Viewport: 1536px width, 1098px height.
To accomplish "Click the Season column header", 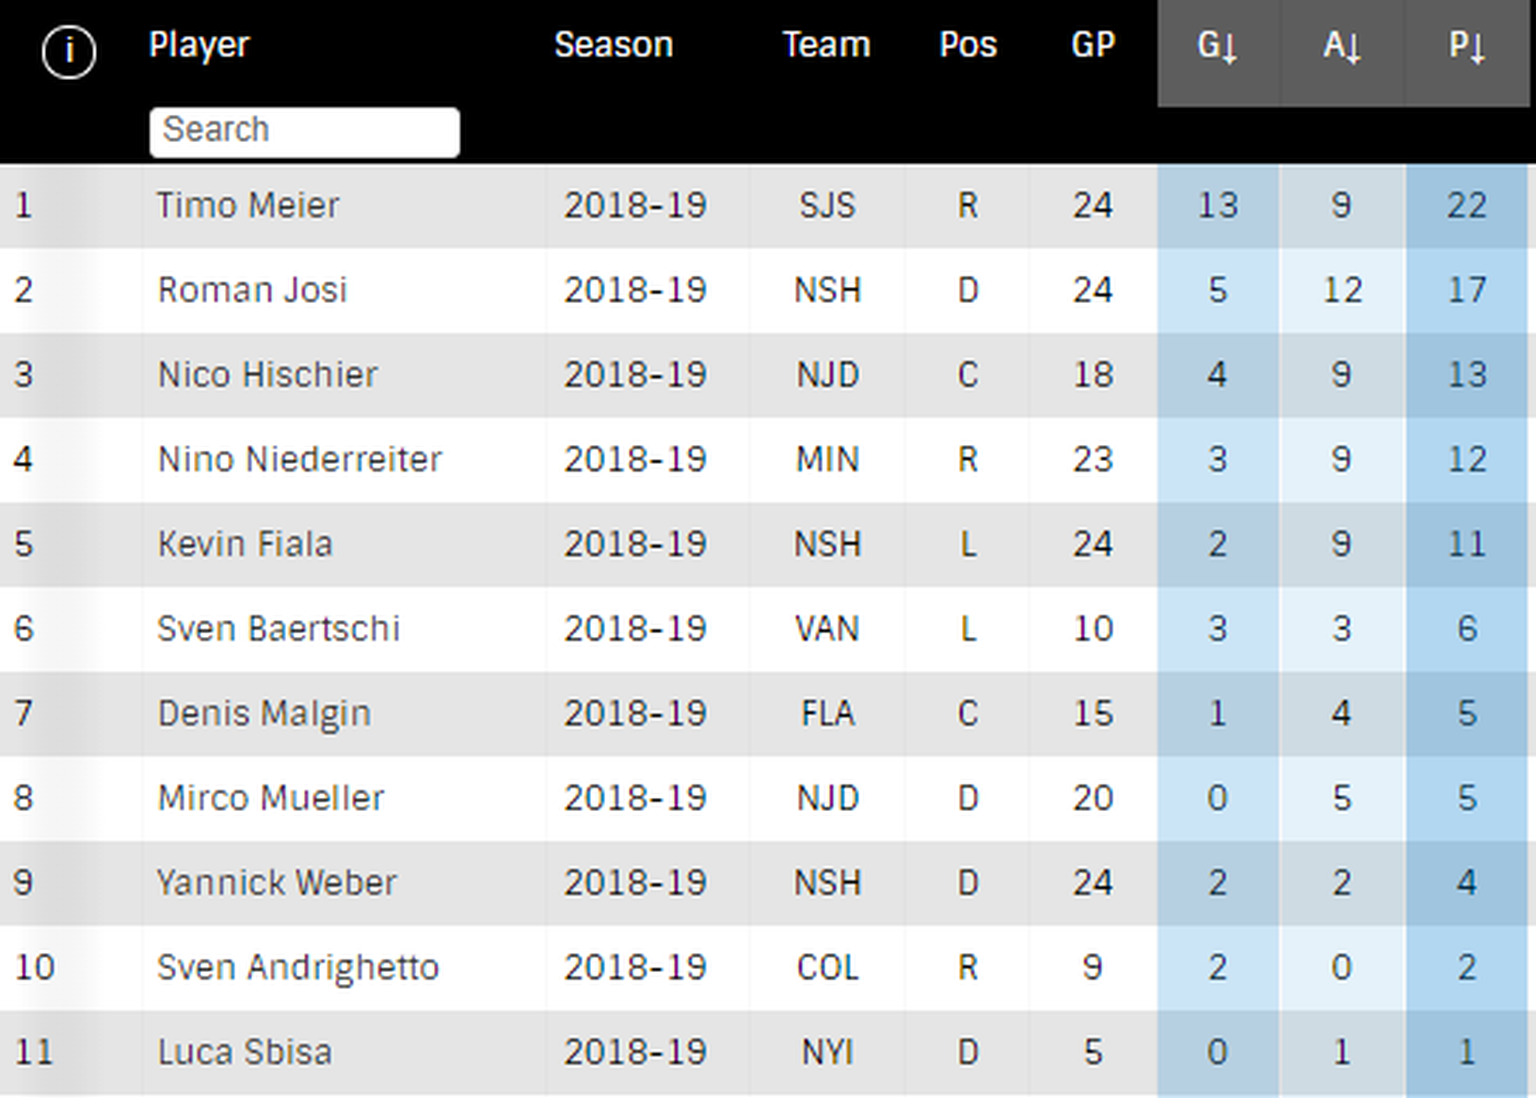I will [613, 45].
